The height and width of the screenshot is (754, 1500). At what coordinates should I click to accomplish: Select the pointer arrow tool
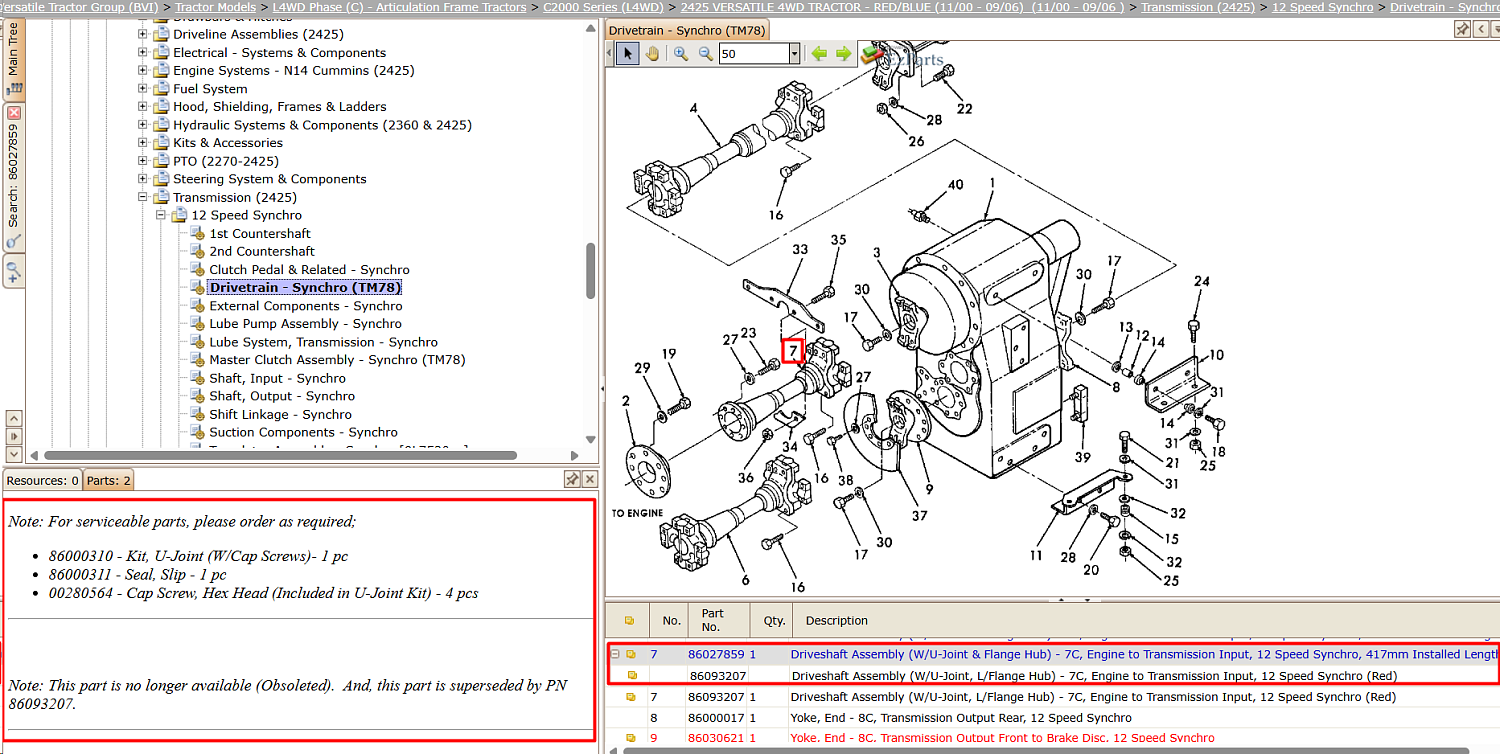click(x=627, y=54)
